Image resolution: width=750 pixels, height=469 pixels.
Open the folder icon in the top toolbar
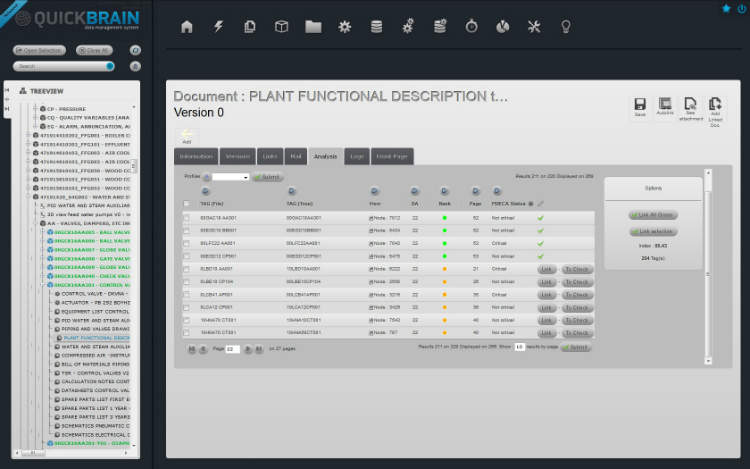313,26
